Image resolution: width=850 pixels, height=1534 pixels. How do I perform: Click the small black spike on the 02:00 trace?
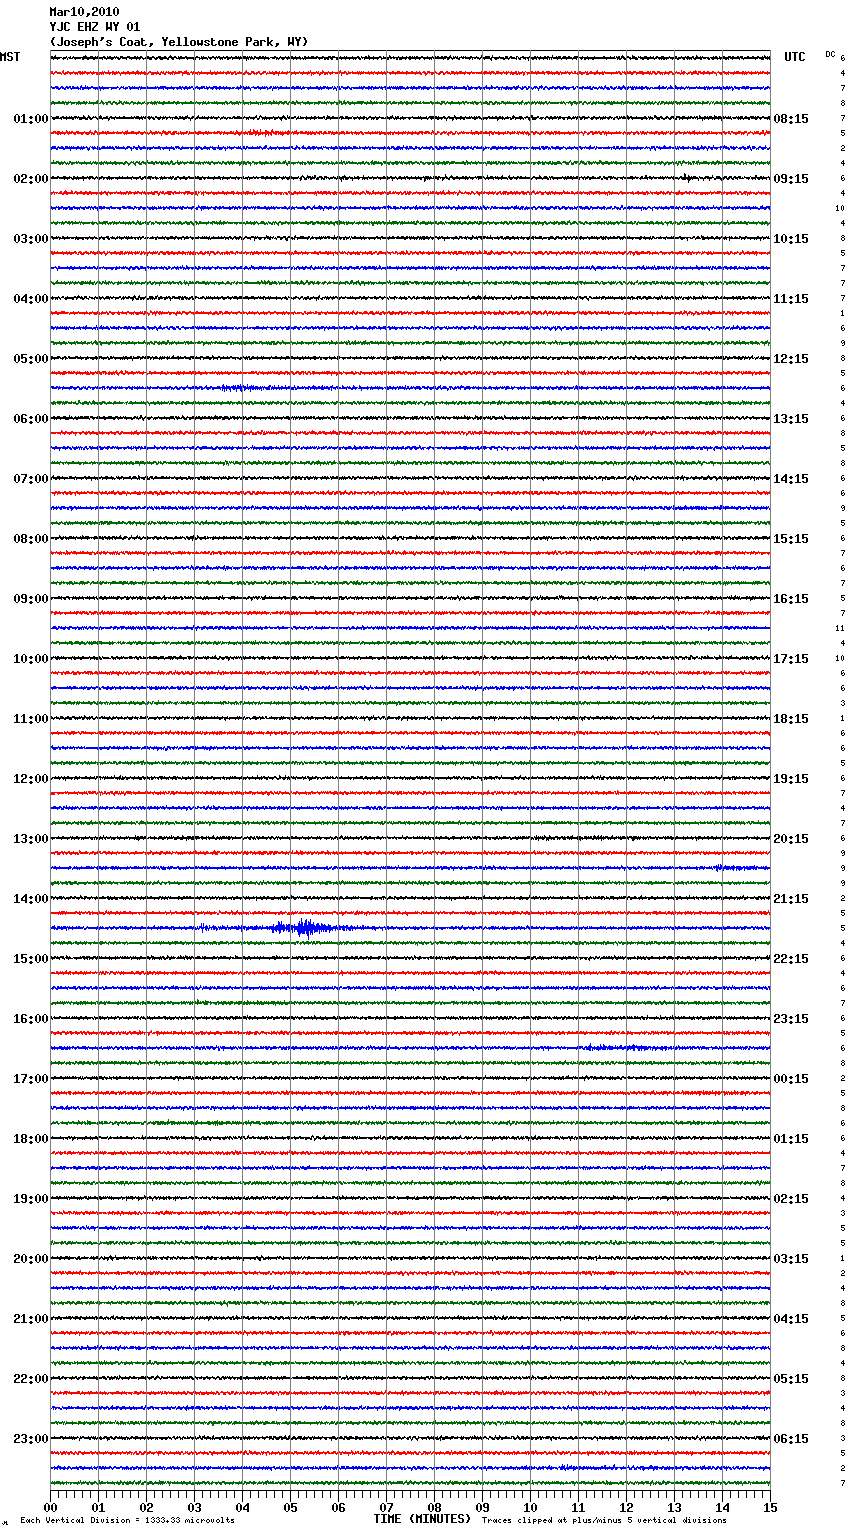click(687, 178)
